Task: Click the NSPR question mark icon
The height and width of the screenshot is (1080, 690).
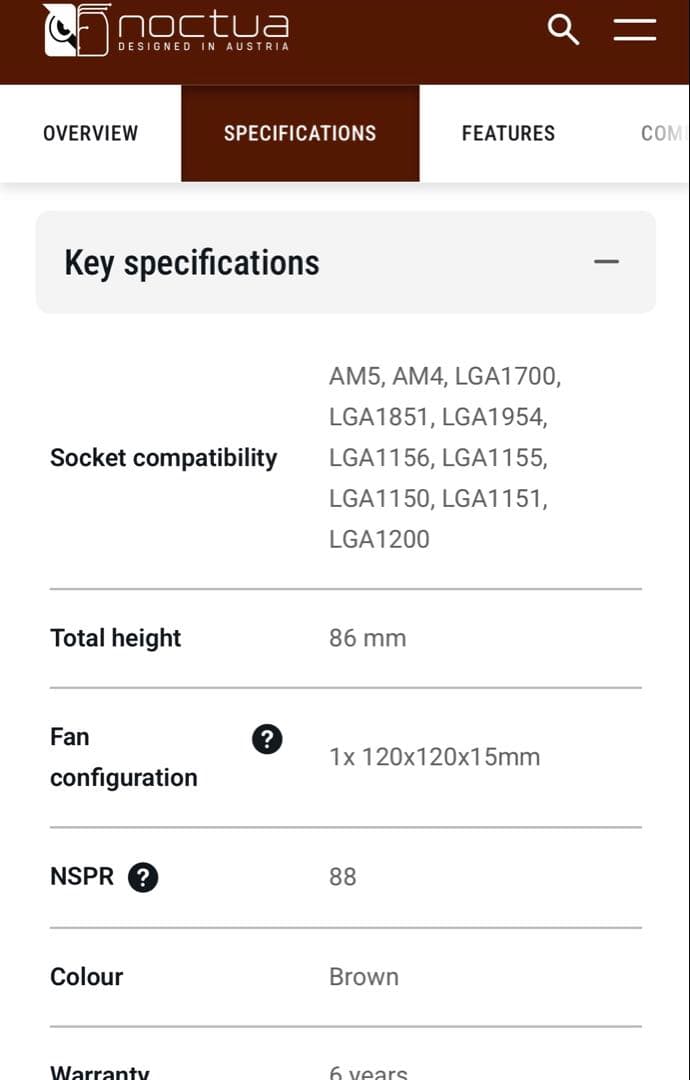Action: click(143, 878)
